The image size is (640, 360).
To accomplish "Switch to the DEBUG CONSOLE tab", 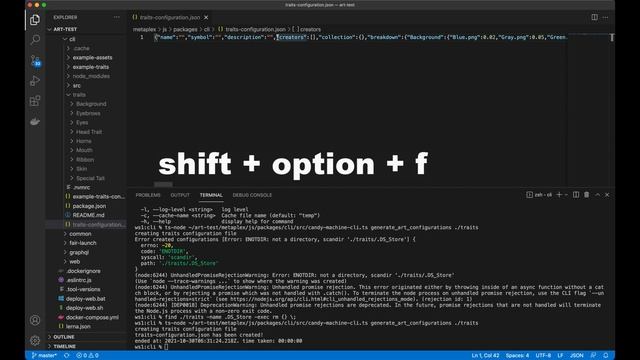I will tap(252, 195).
